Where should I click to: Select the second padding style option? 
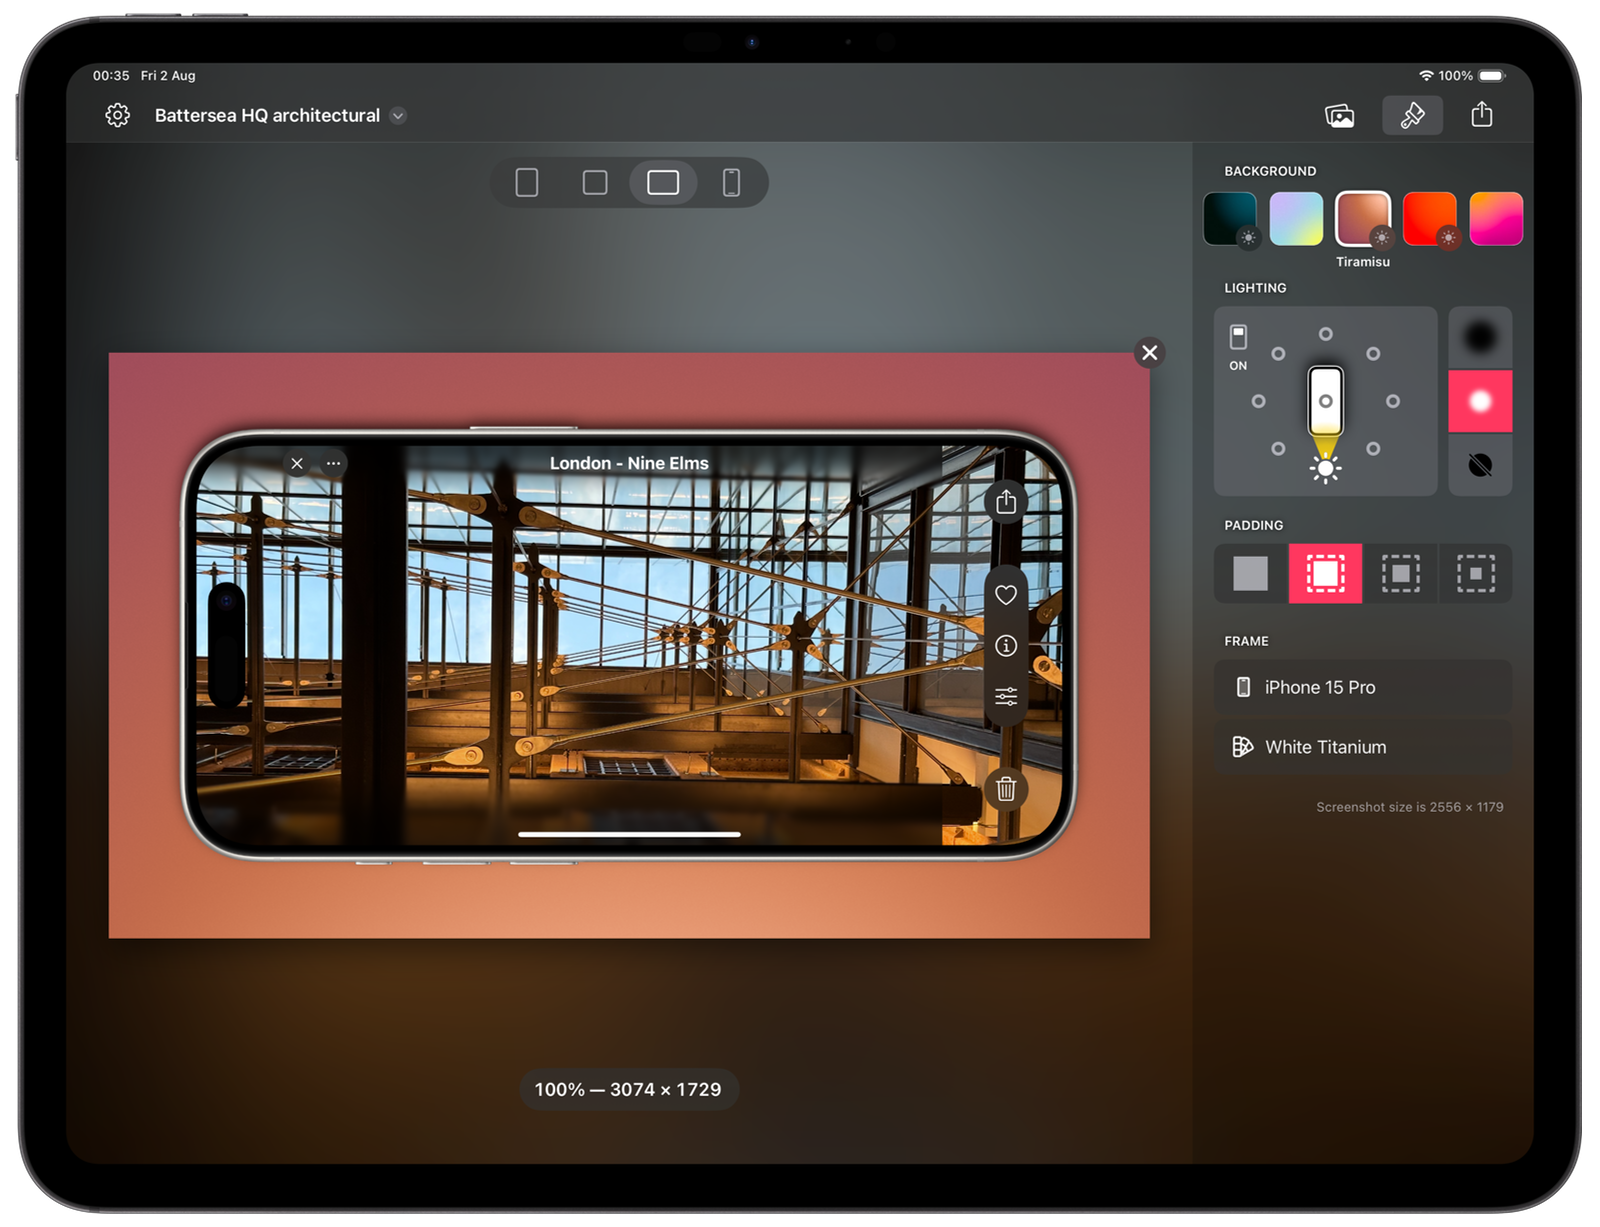[x=1324, y=574]
